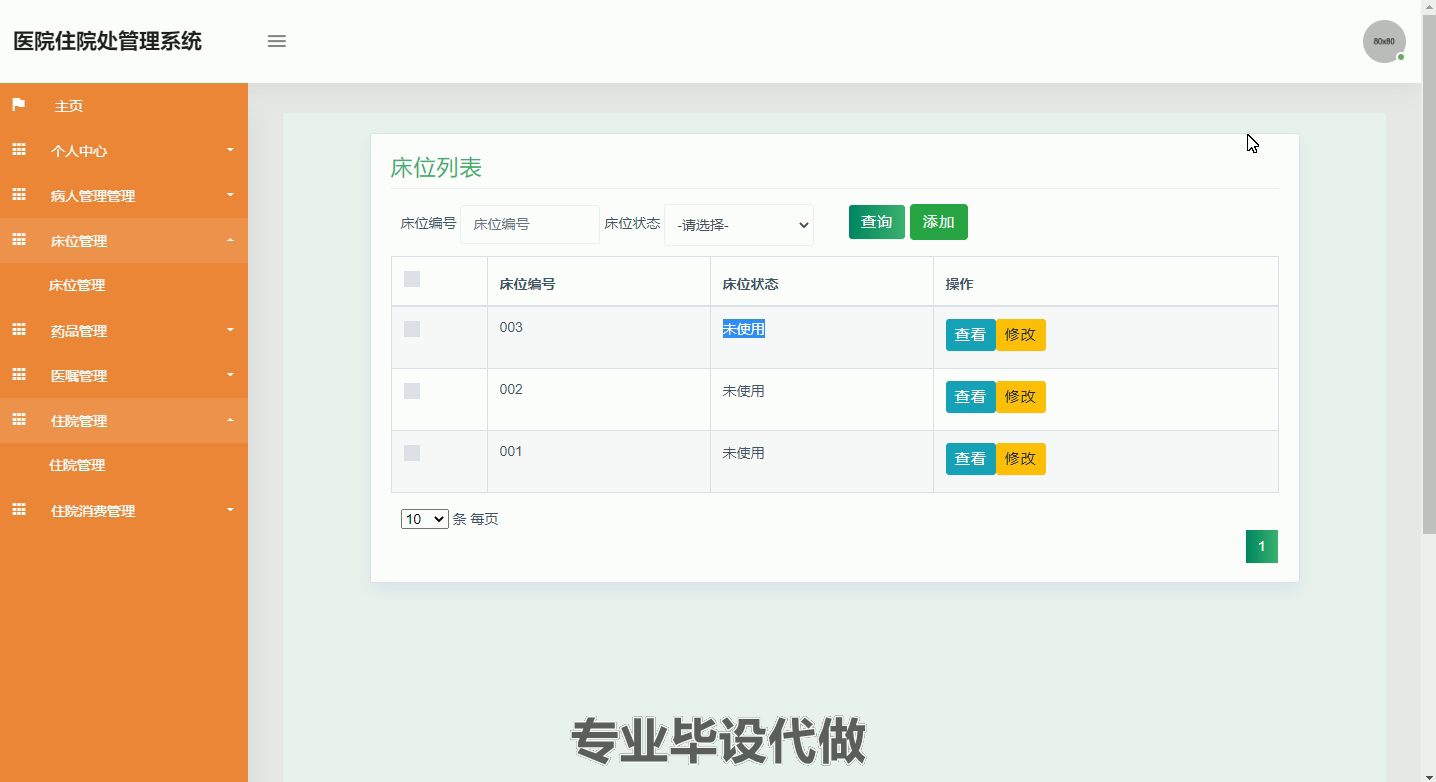Tick checkbox for bed row 003

click(x=412, y=329)
